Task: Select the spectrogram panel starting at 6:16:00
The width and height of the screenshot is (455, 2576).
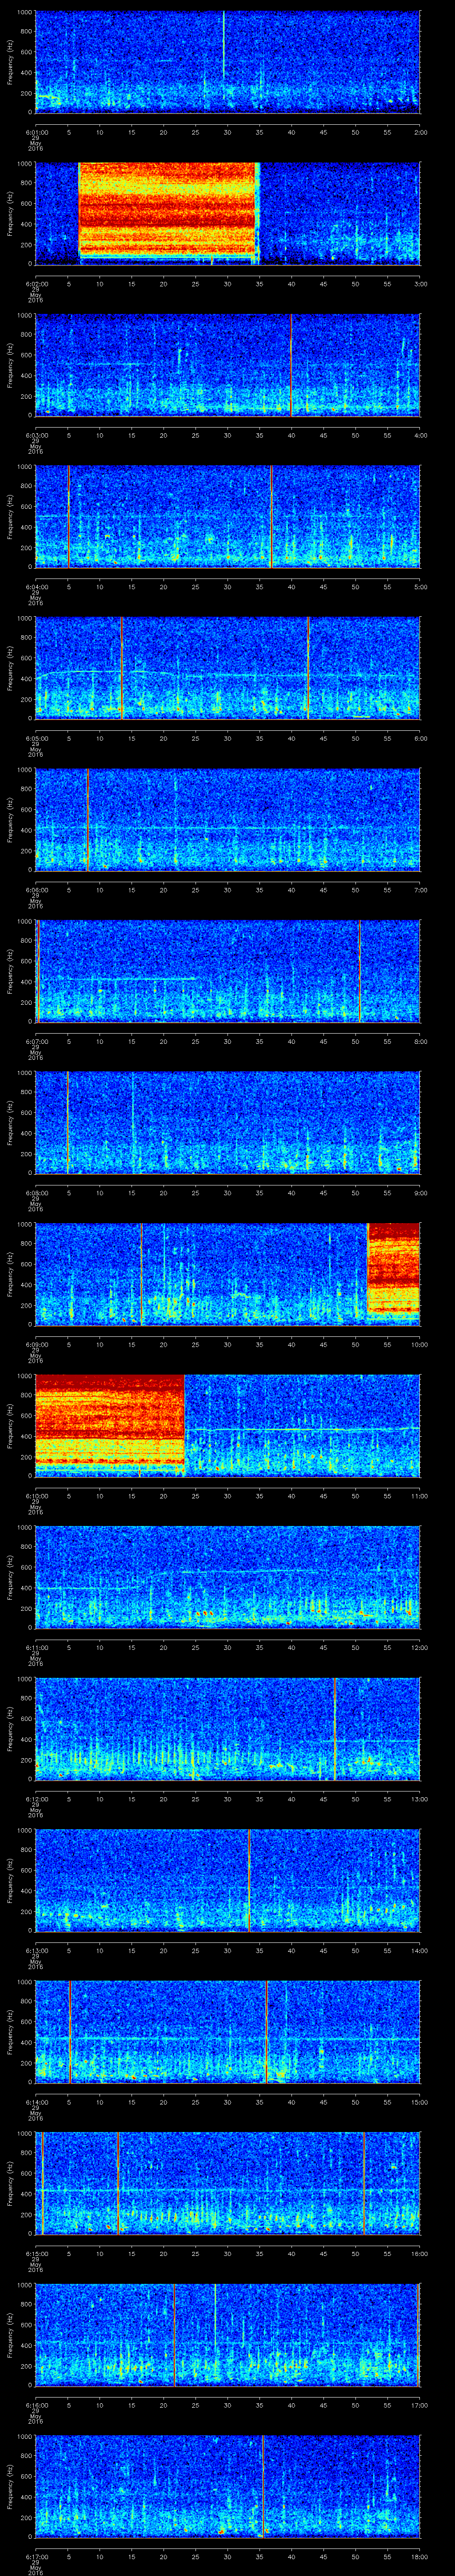Action: [x=227, y=2334]
